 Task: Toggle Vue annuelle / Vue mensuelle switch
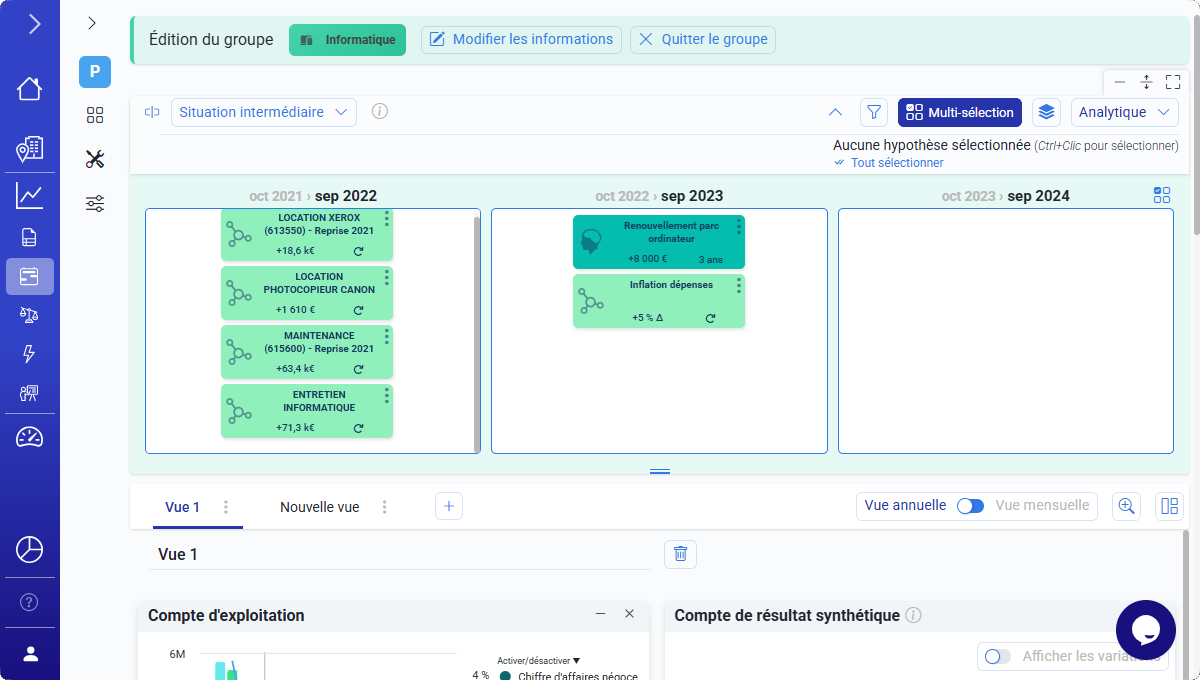(x=970, y=506)
